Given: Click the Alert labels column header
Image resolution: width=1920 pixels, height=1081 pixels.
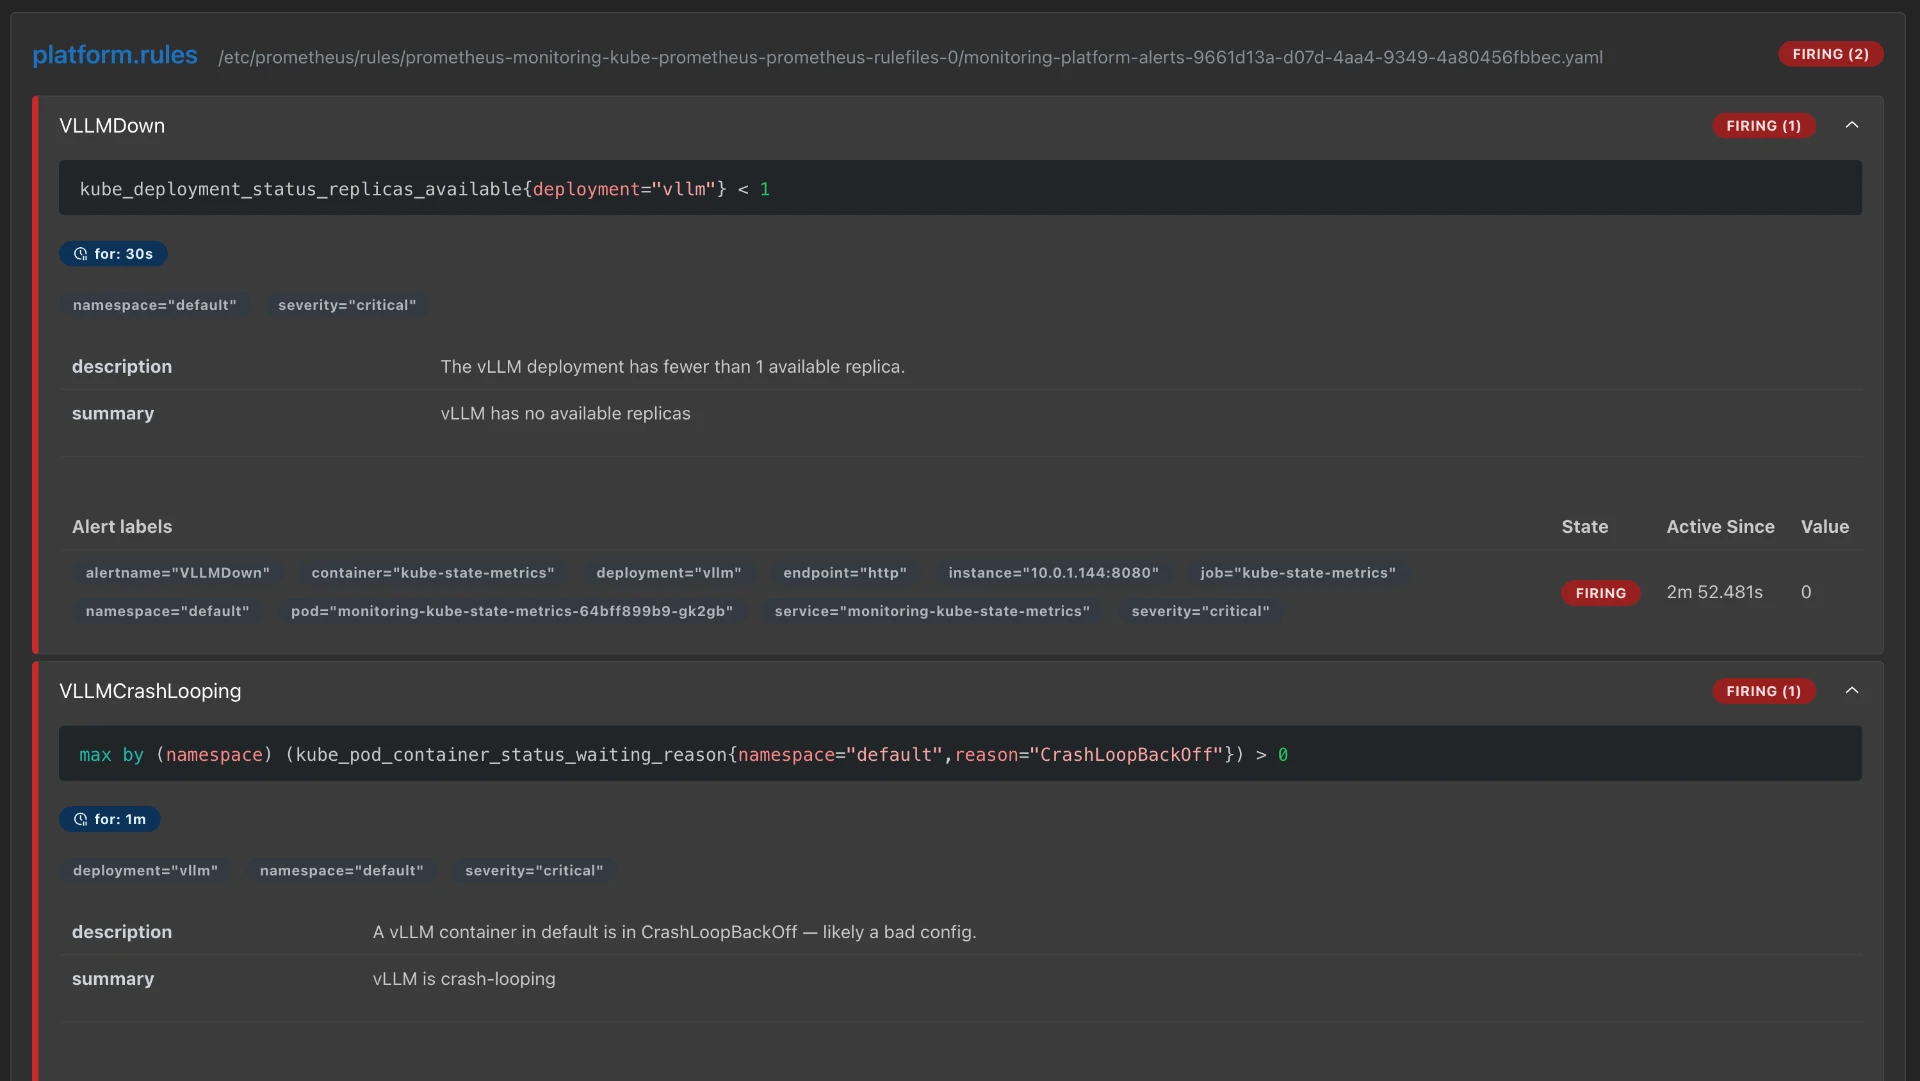Looking at the screenshot, I should [122, 527].
